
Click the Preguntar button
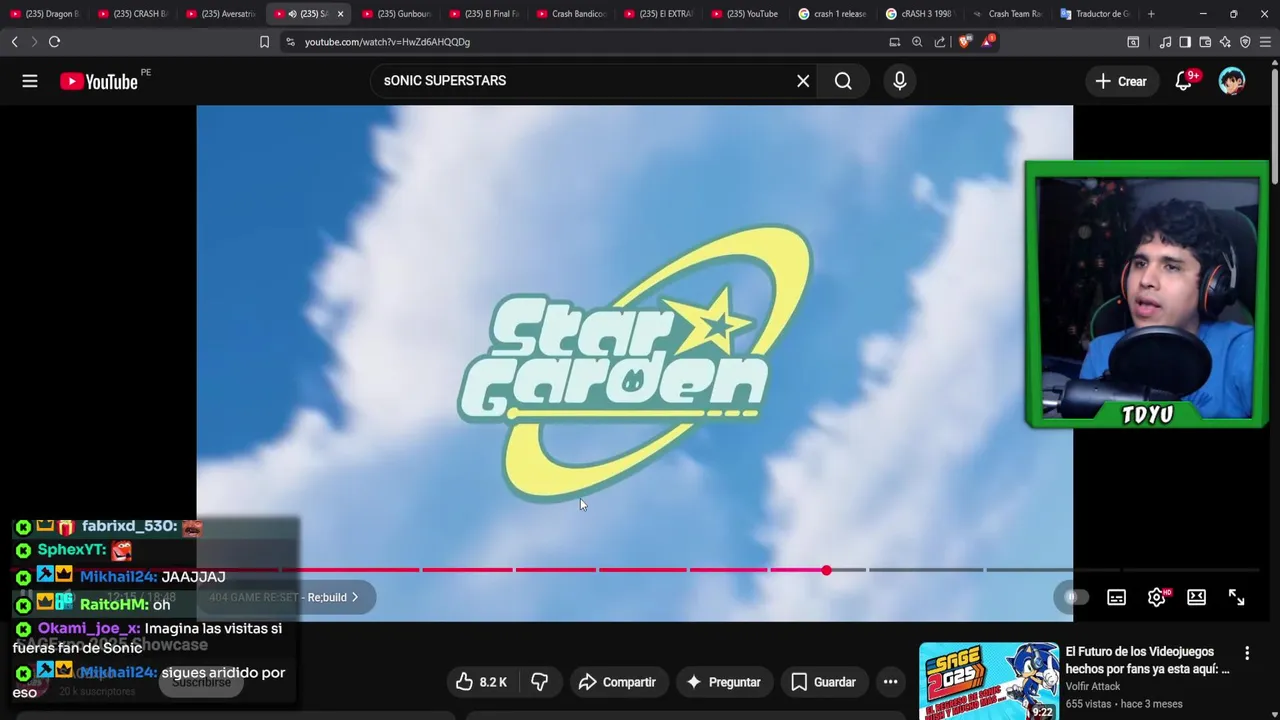[x=724, y=682]
